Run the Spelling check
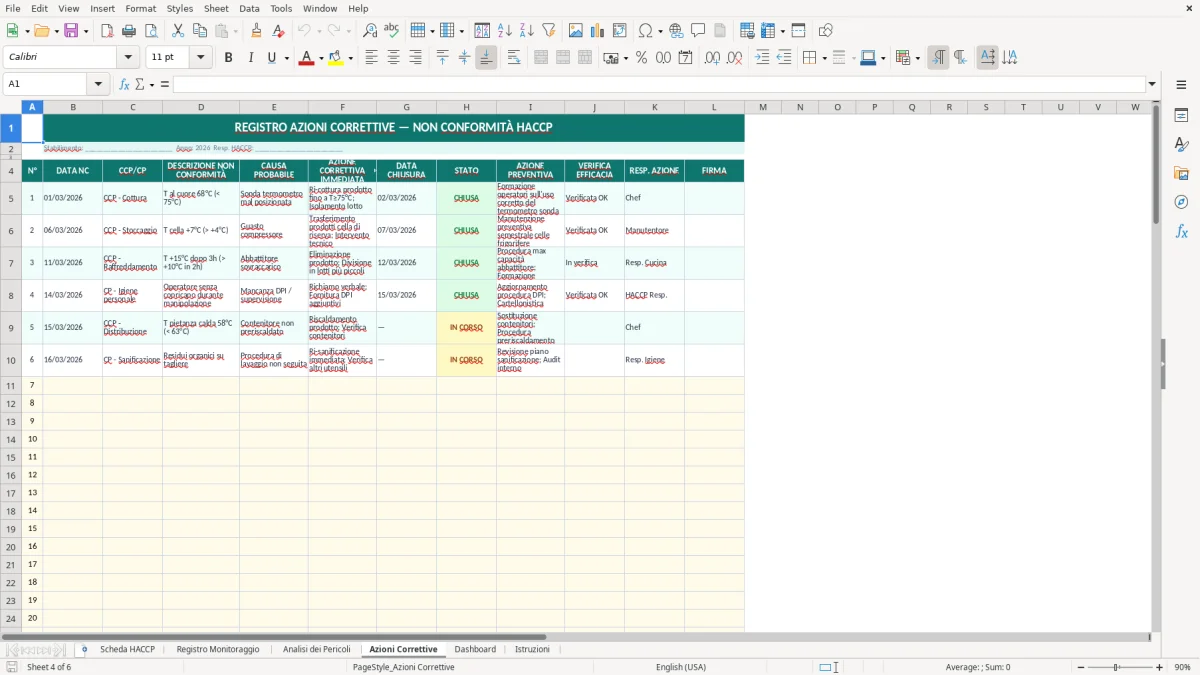 click(x=392, y=31)
